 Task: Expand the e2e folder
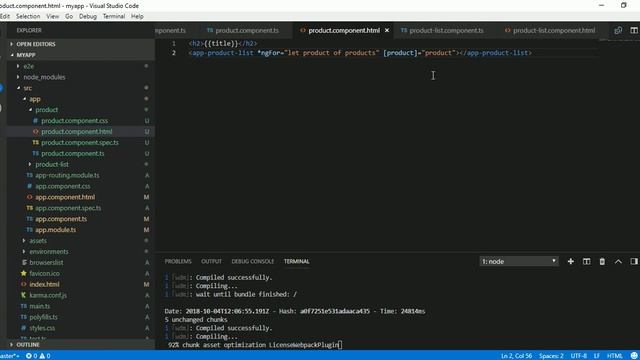28,66
